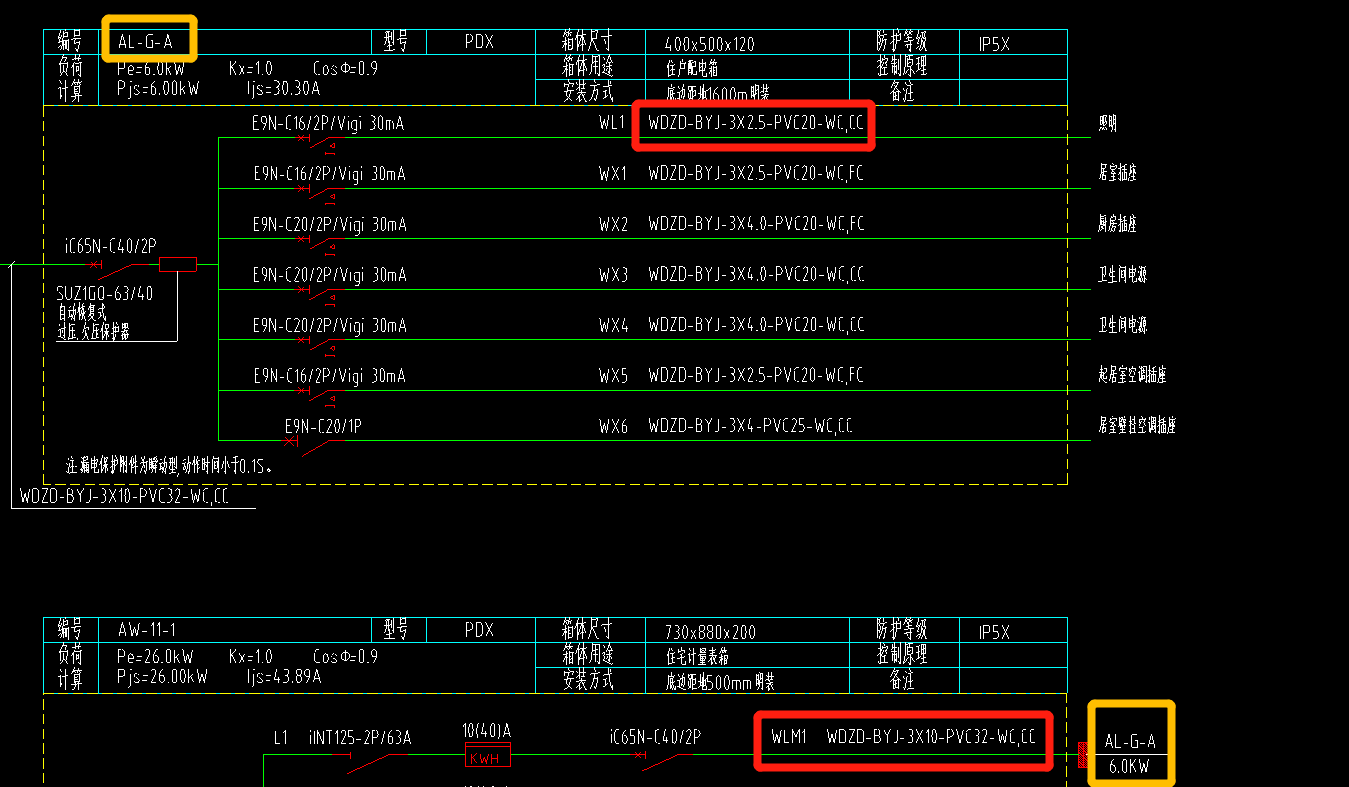Click the WX1 cable spec 'WDZD-BYJ-3X2.5-PVC20-WC,FC'

tap(756, 174)
